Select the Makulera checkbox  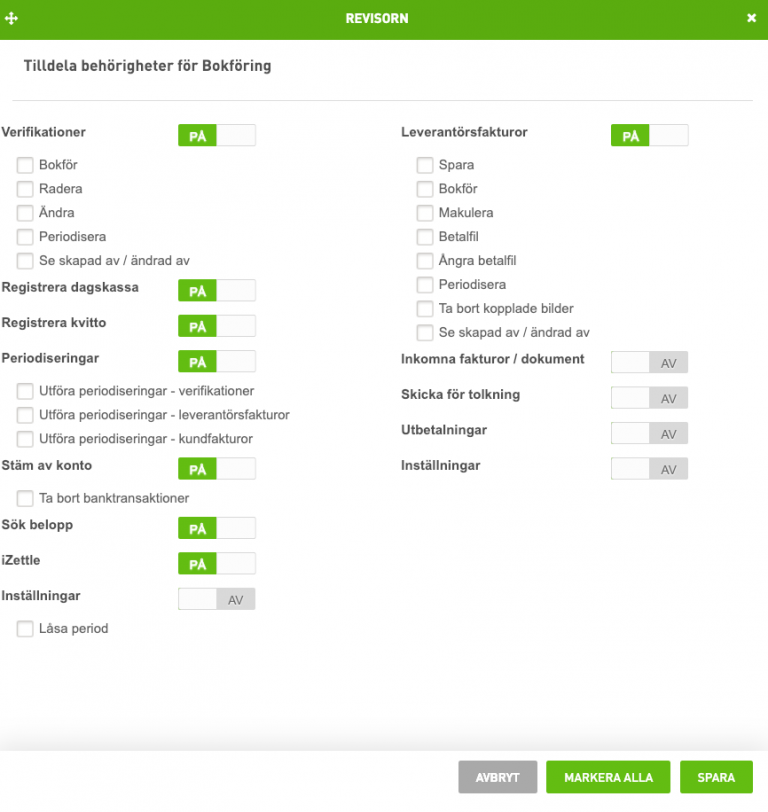pyautogui.click(x=425, y=213)
